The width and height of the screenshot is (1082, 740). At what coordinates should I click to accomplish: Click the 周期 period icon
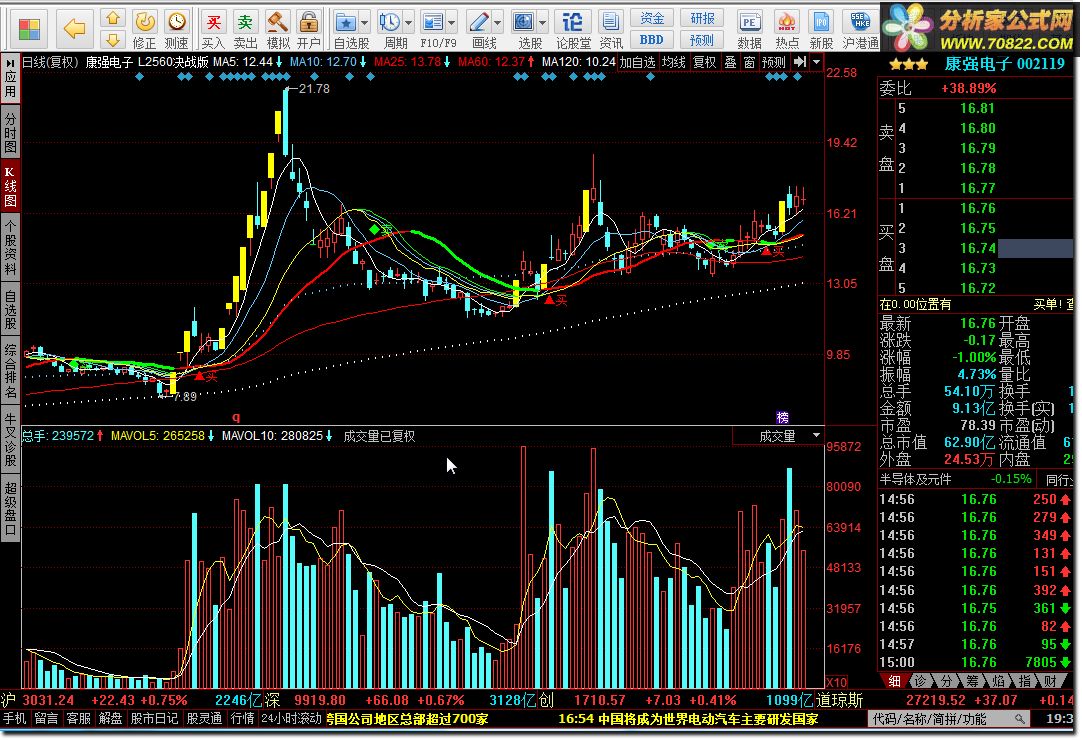point(391,23)
